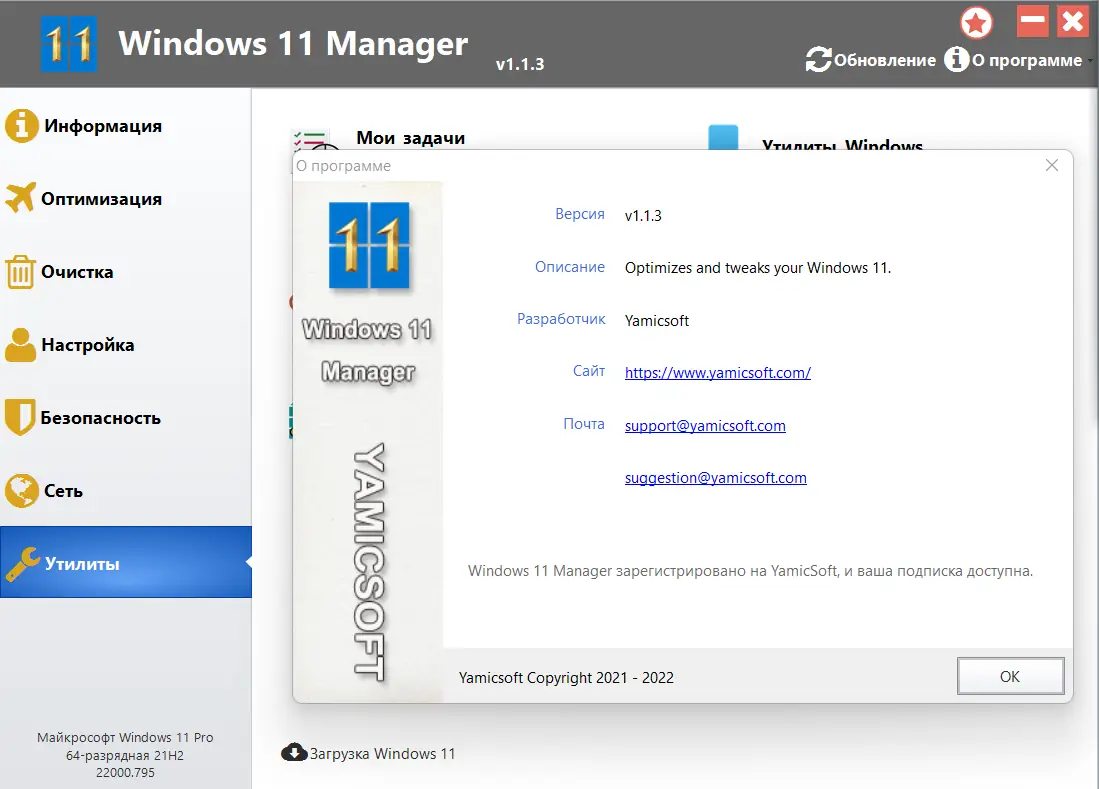Open the suggestion@yamicsoft.com email link

tap(715, 478)
